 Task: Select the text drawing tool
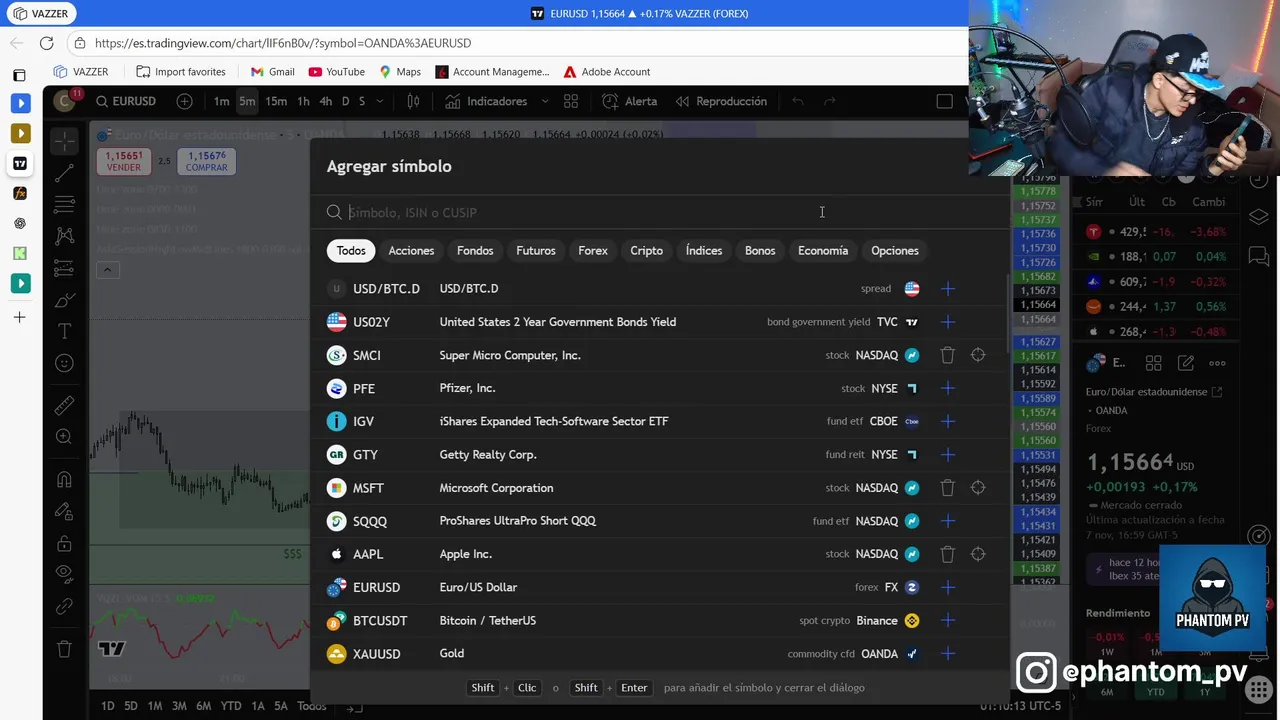[64, 331]
